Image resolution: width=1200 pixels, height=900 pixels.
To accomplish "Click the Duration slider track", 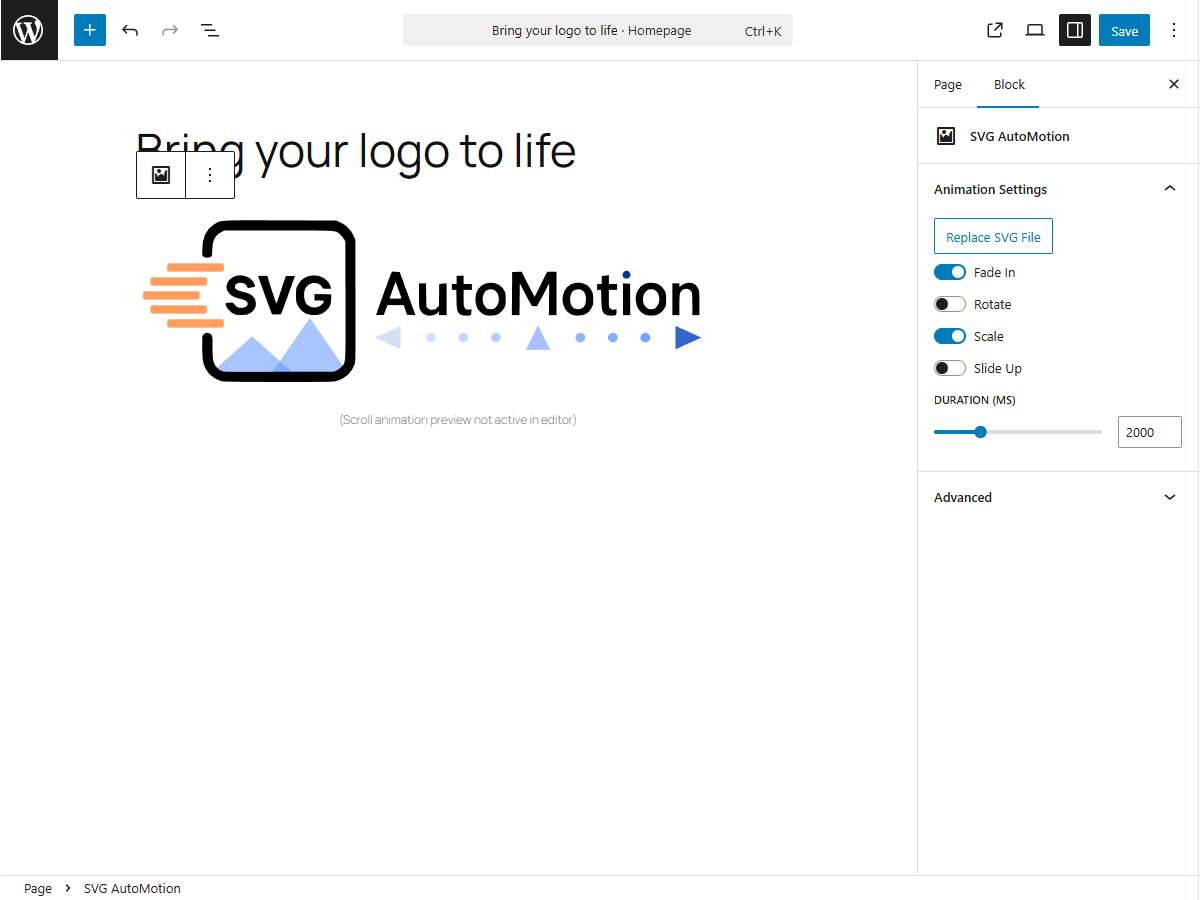I will point(1040,432).
